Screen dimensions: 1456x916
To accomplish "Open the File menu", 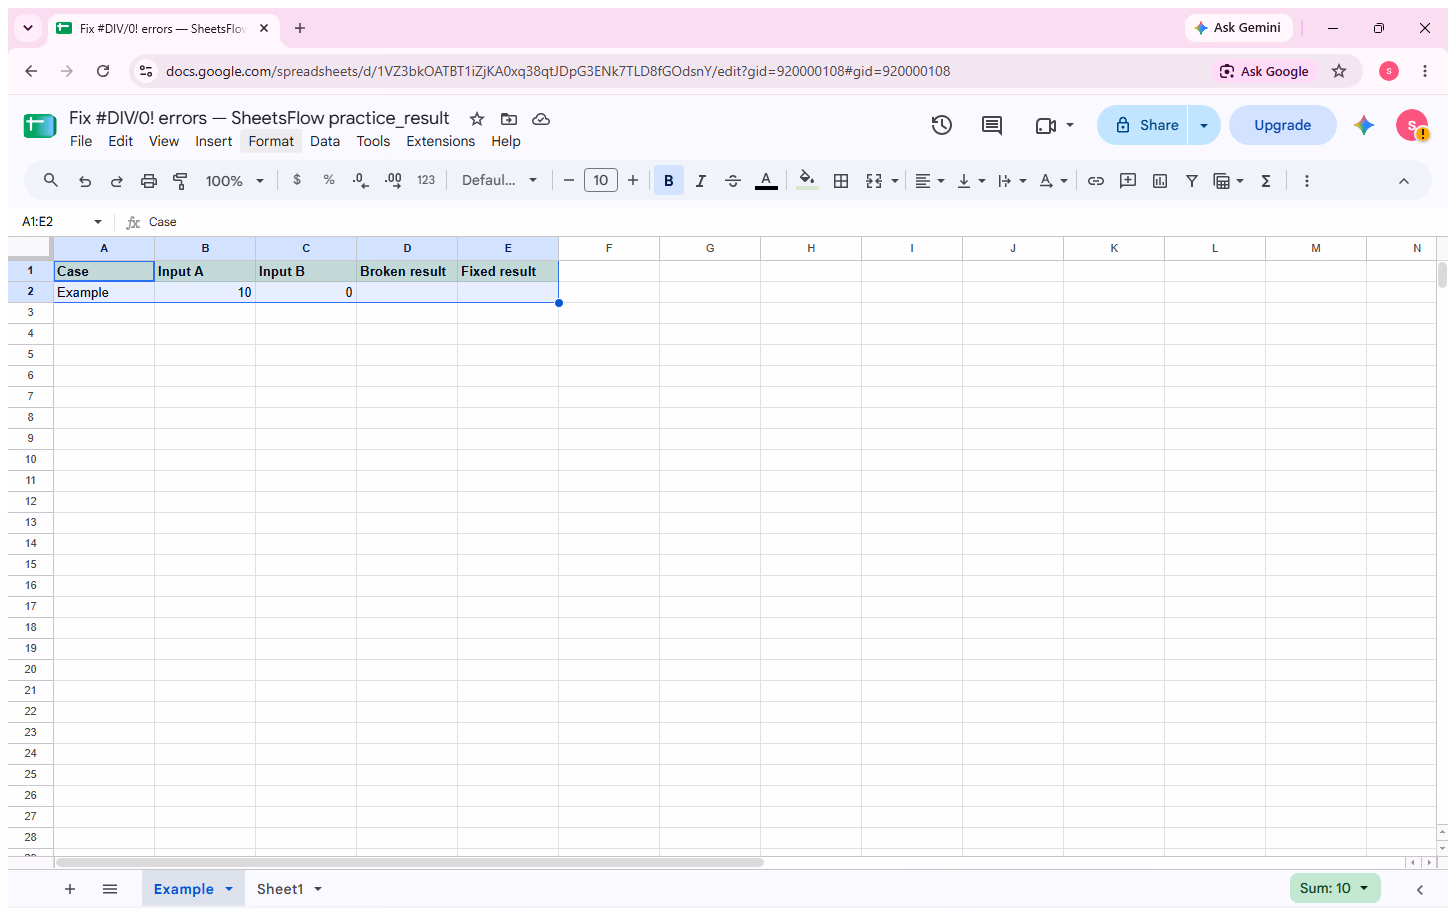I will coord(81,141).
